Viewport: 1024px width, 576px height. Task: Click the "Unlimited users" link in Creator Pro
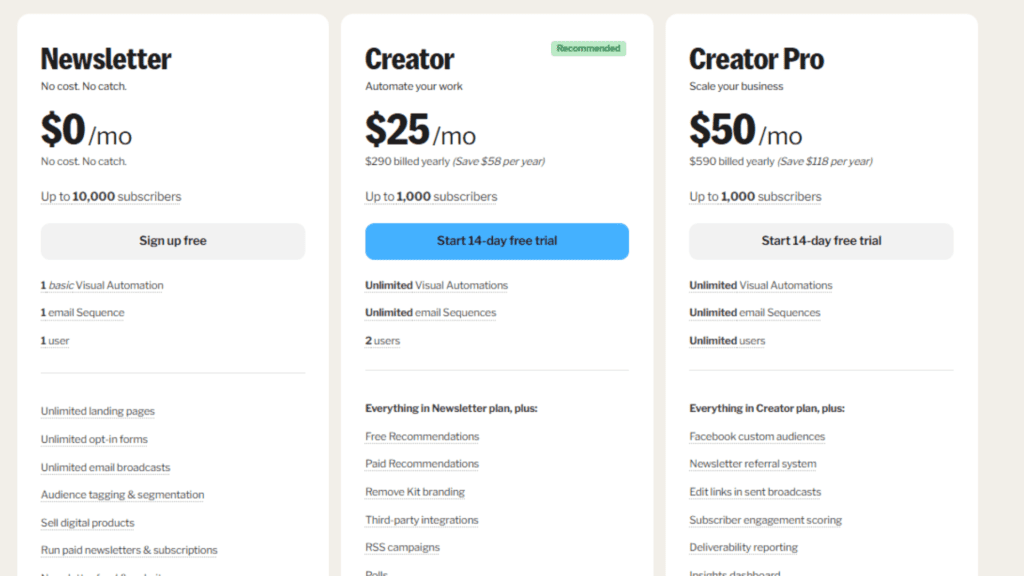coord(727,341)
